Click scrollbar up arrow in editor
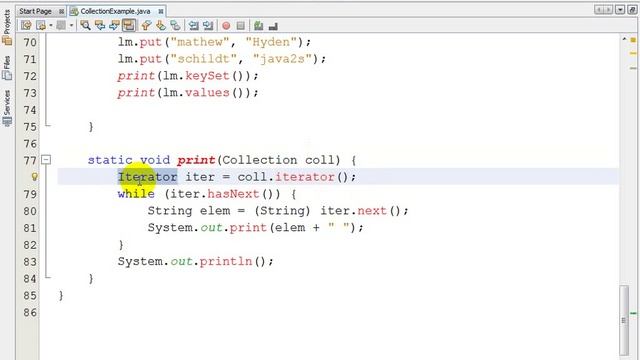This screenshot has height=360, width=640. (624, 40)
